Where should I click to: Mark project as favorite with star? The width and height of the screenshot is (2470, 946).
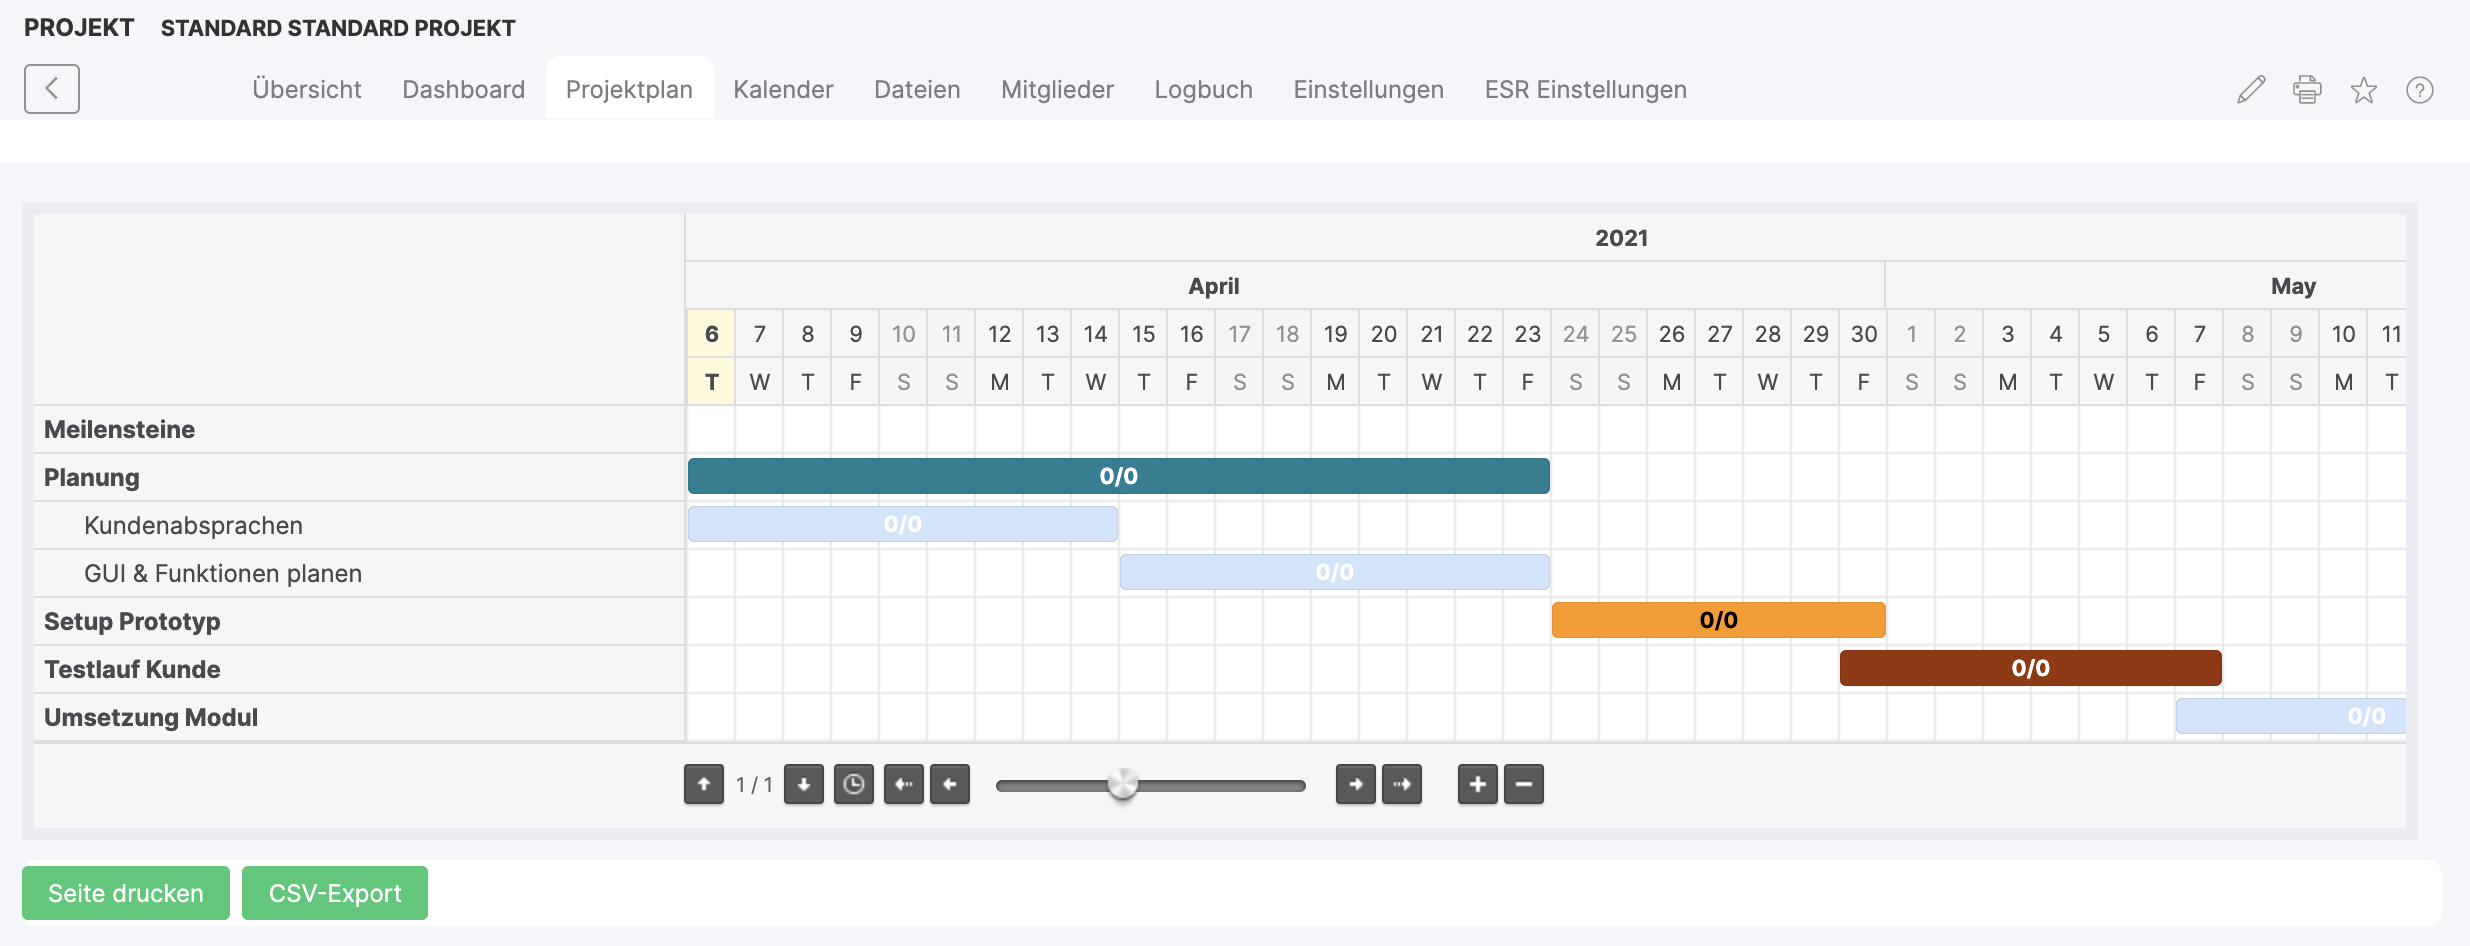click(2364, 90)
